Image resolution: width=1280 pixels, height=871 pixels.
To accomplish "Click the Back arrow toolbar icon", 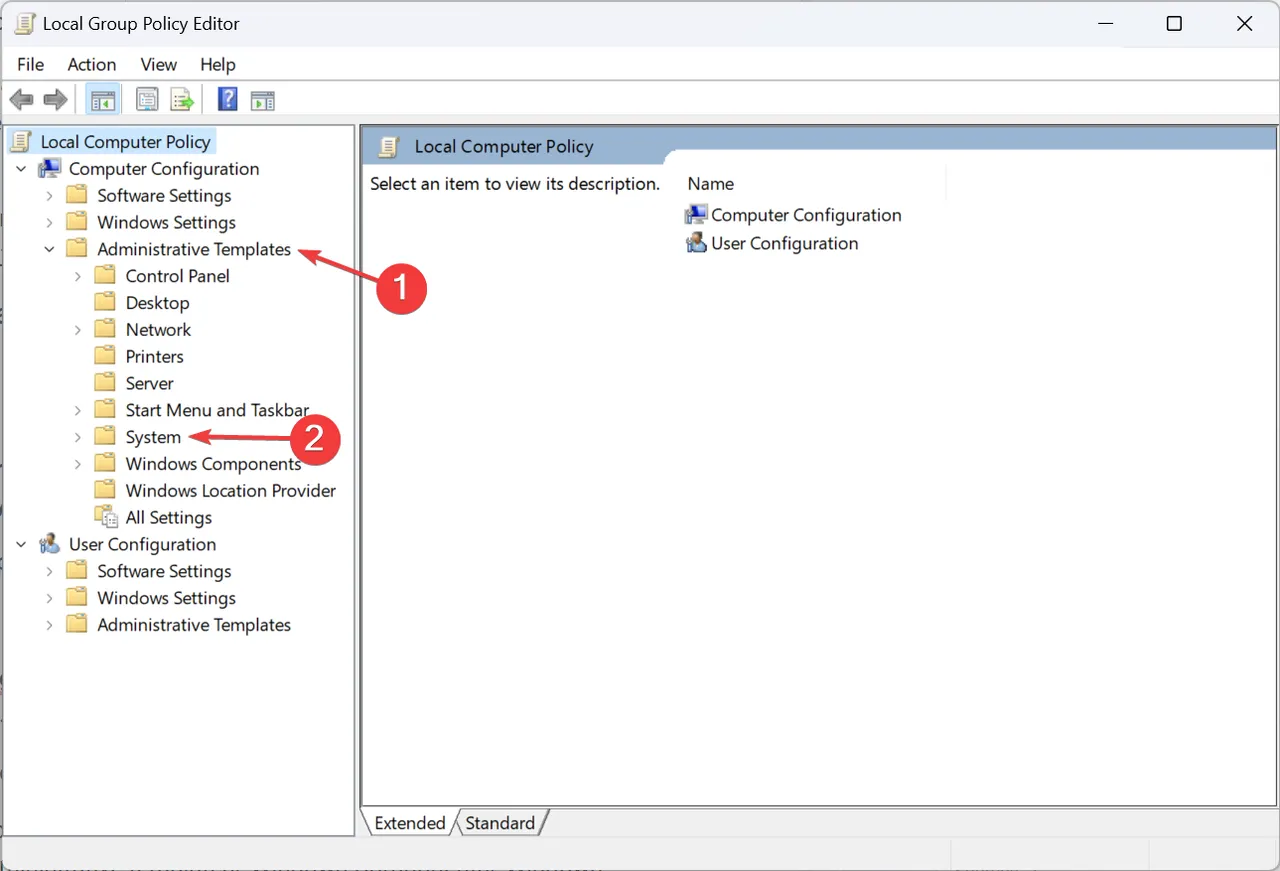I will tap(21, 100).
